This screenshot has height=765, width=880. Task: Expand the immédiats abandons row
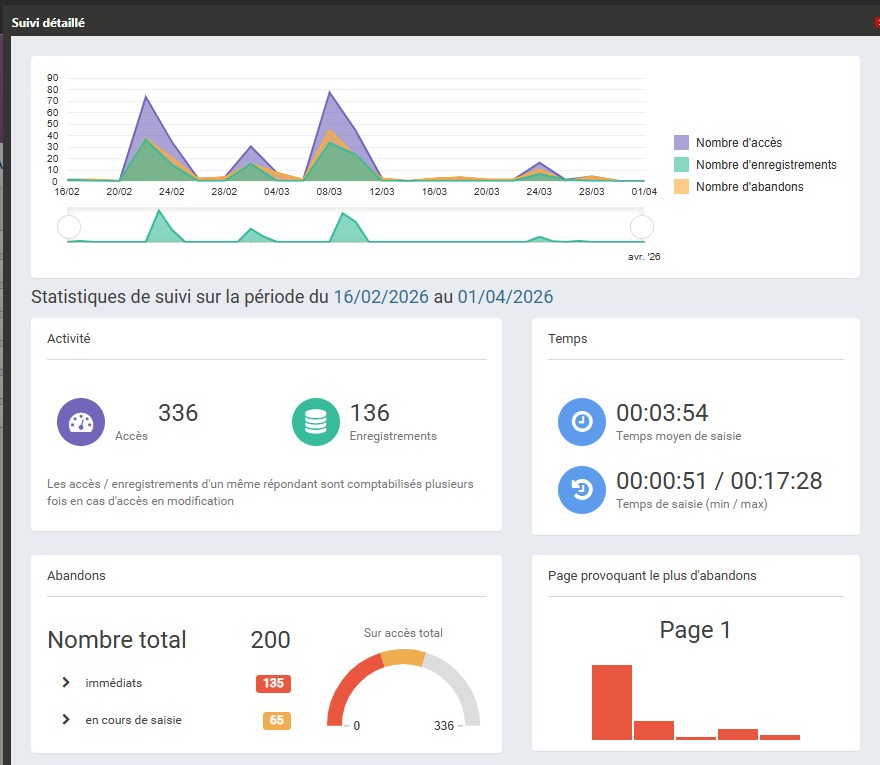66,683
